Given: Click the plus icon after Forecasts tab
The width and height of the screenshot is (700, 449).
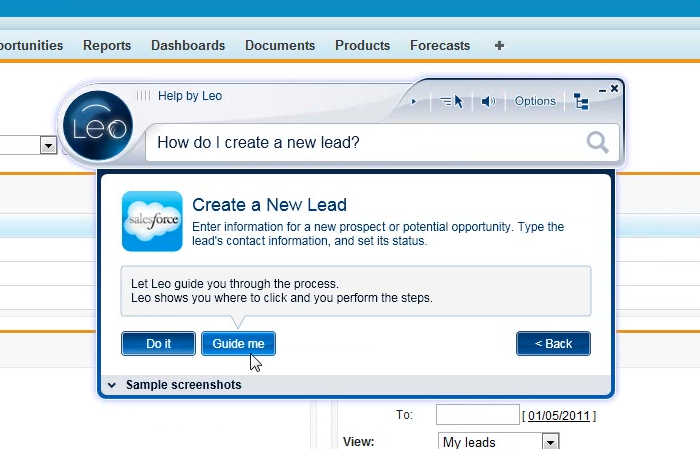Looking at the screenshot, I should click(500, 45).
